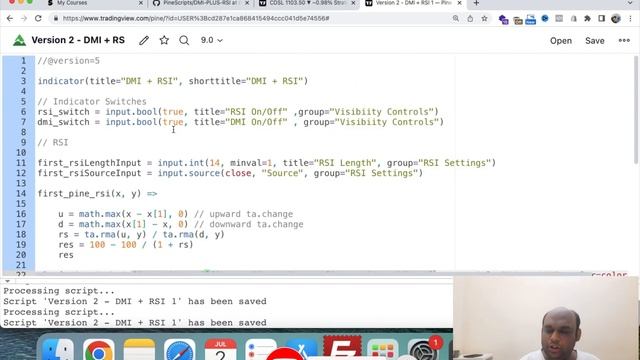The image size is (640, 360).
Task: Click the share icon in address bar
Action: point(470,18)
